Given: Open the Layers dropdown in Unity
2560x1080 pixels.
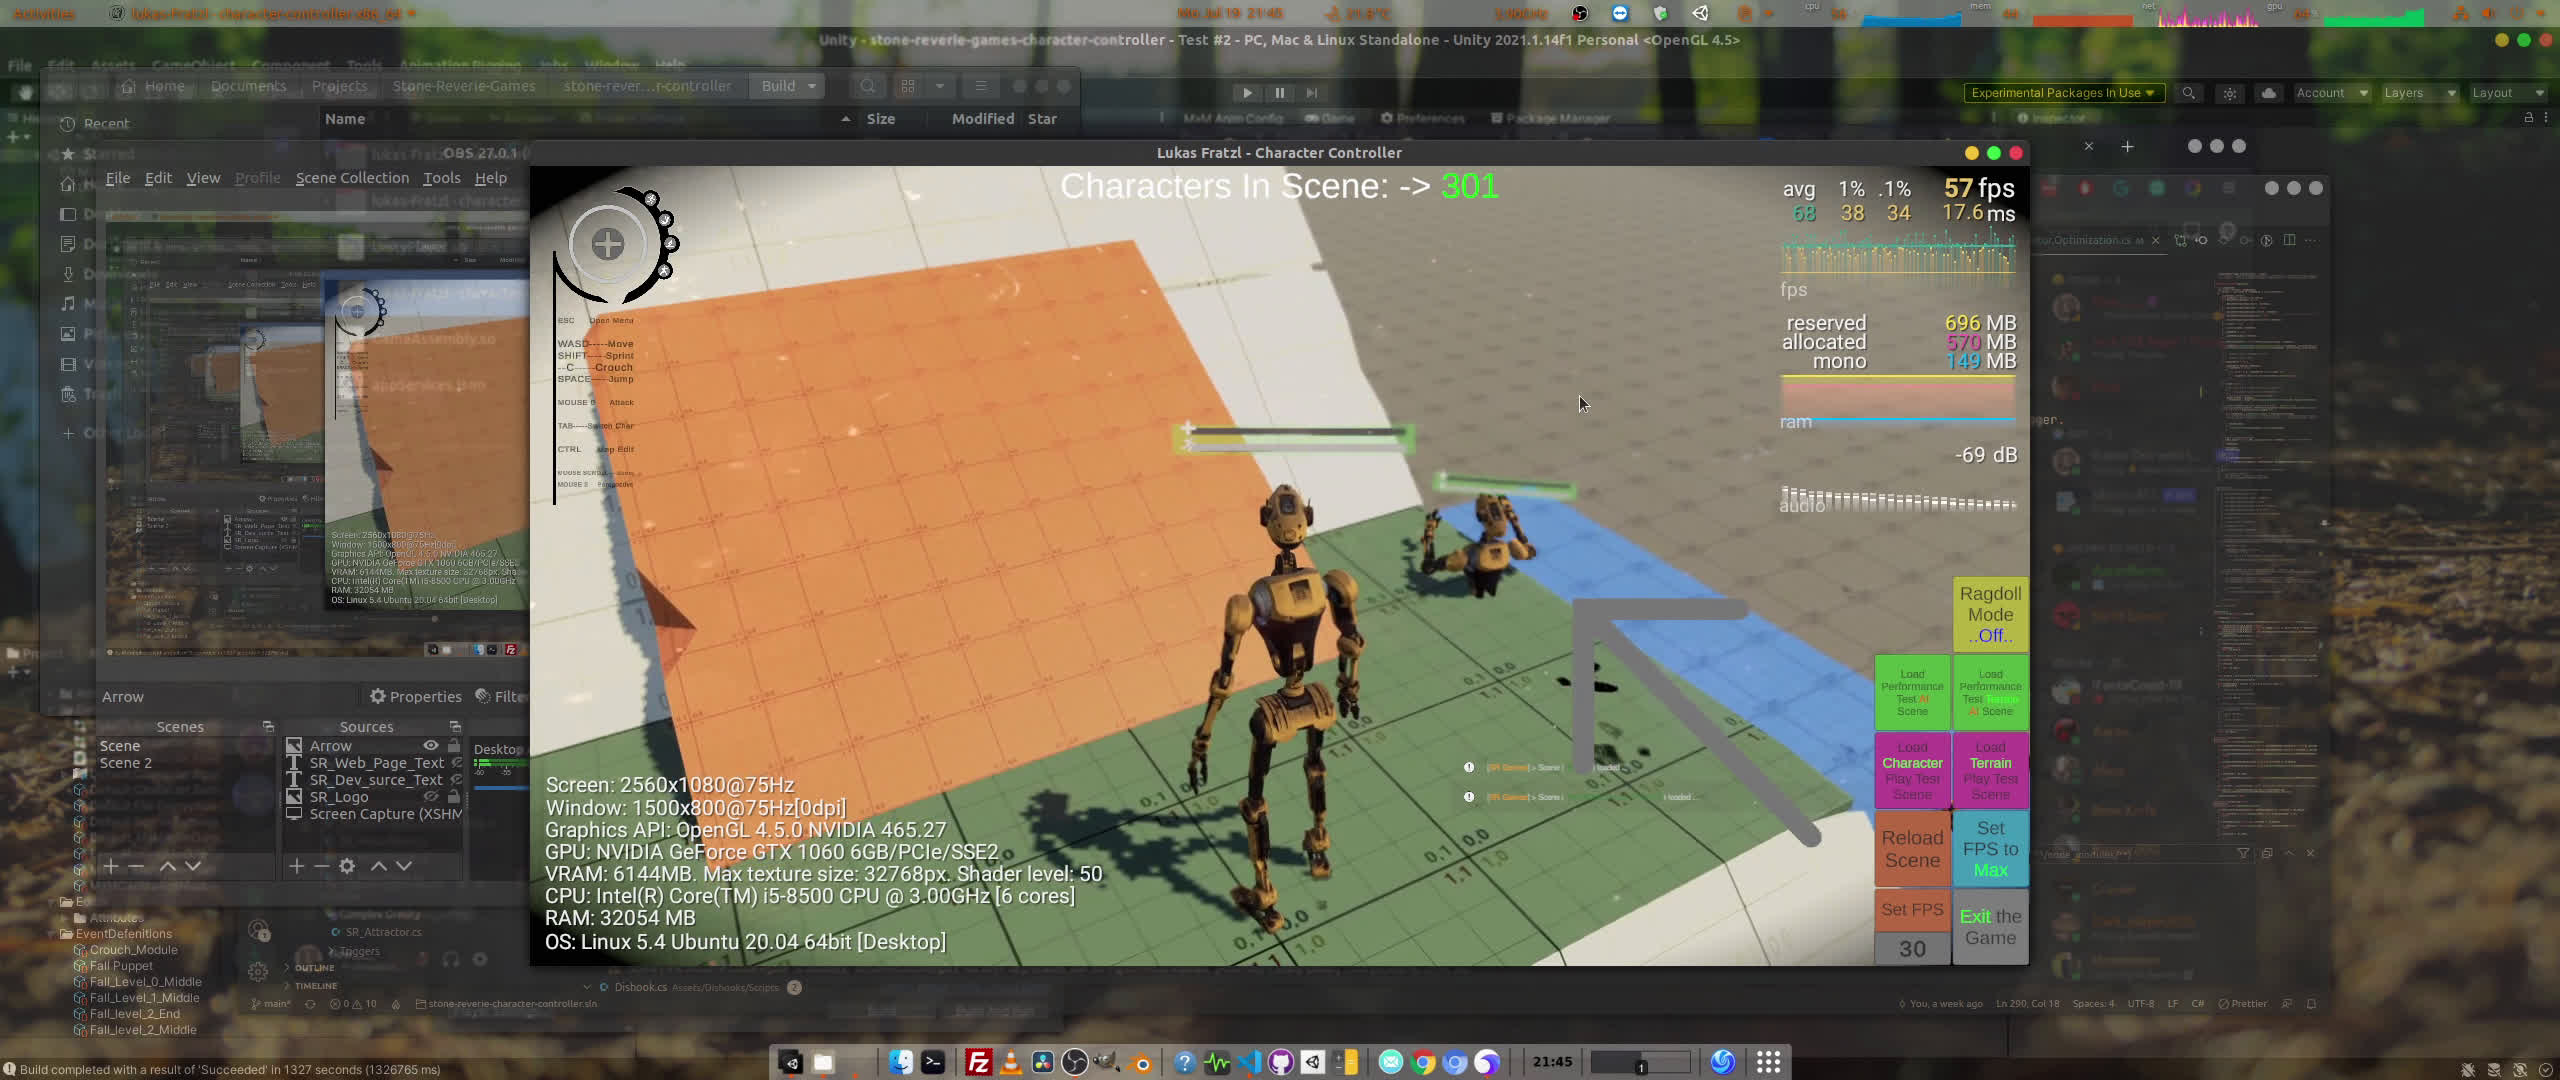Looking at the screenshot, I should click(x=2418, y=93).
